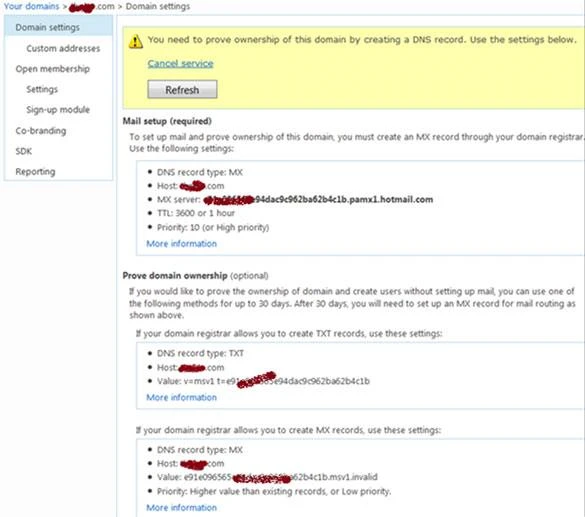Click the Mail setup (required) heading
The image size is (585, 517).
(x=167, y=121)
